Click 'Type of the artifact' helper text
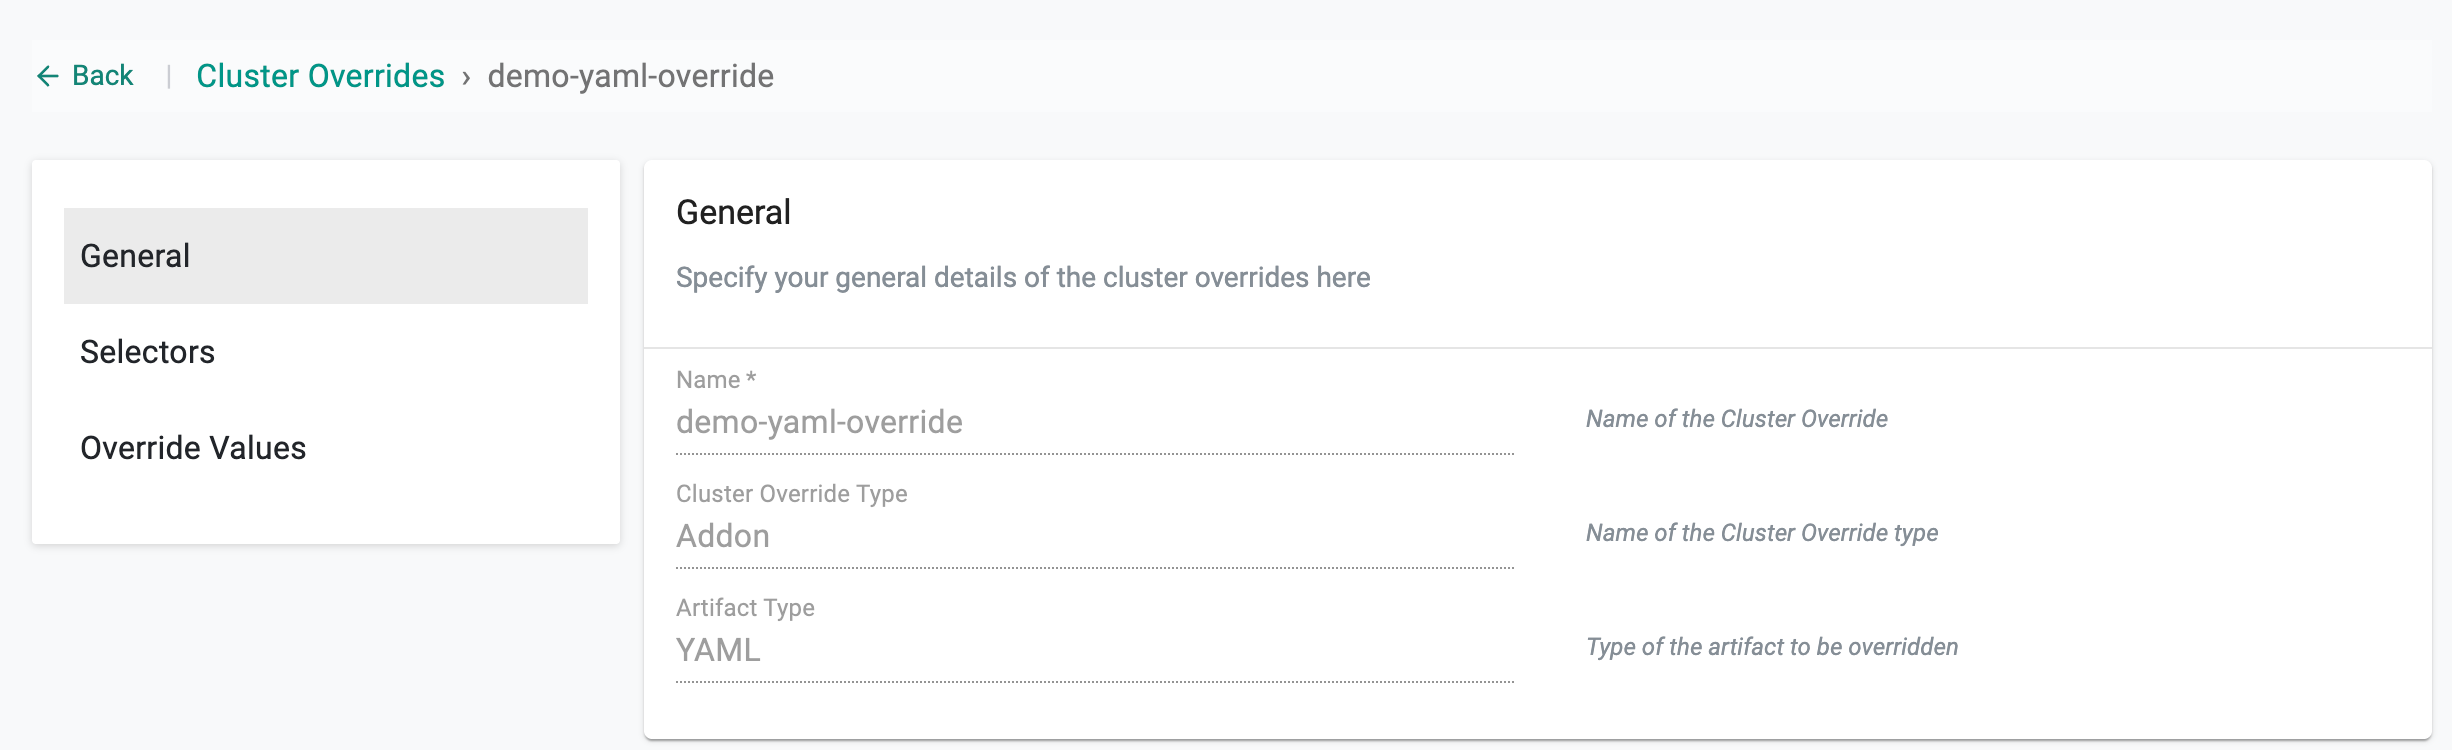 1771,647
